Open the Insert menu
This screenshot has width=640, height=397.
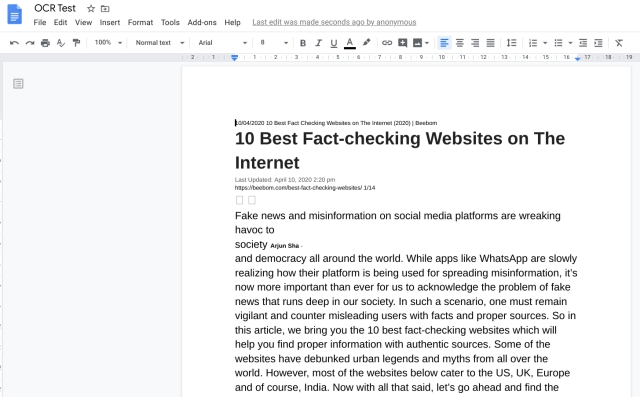click(110, 22)
